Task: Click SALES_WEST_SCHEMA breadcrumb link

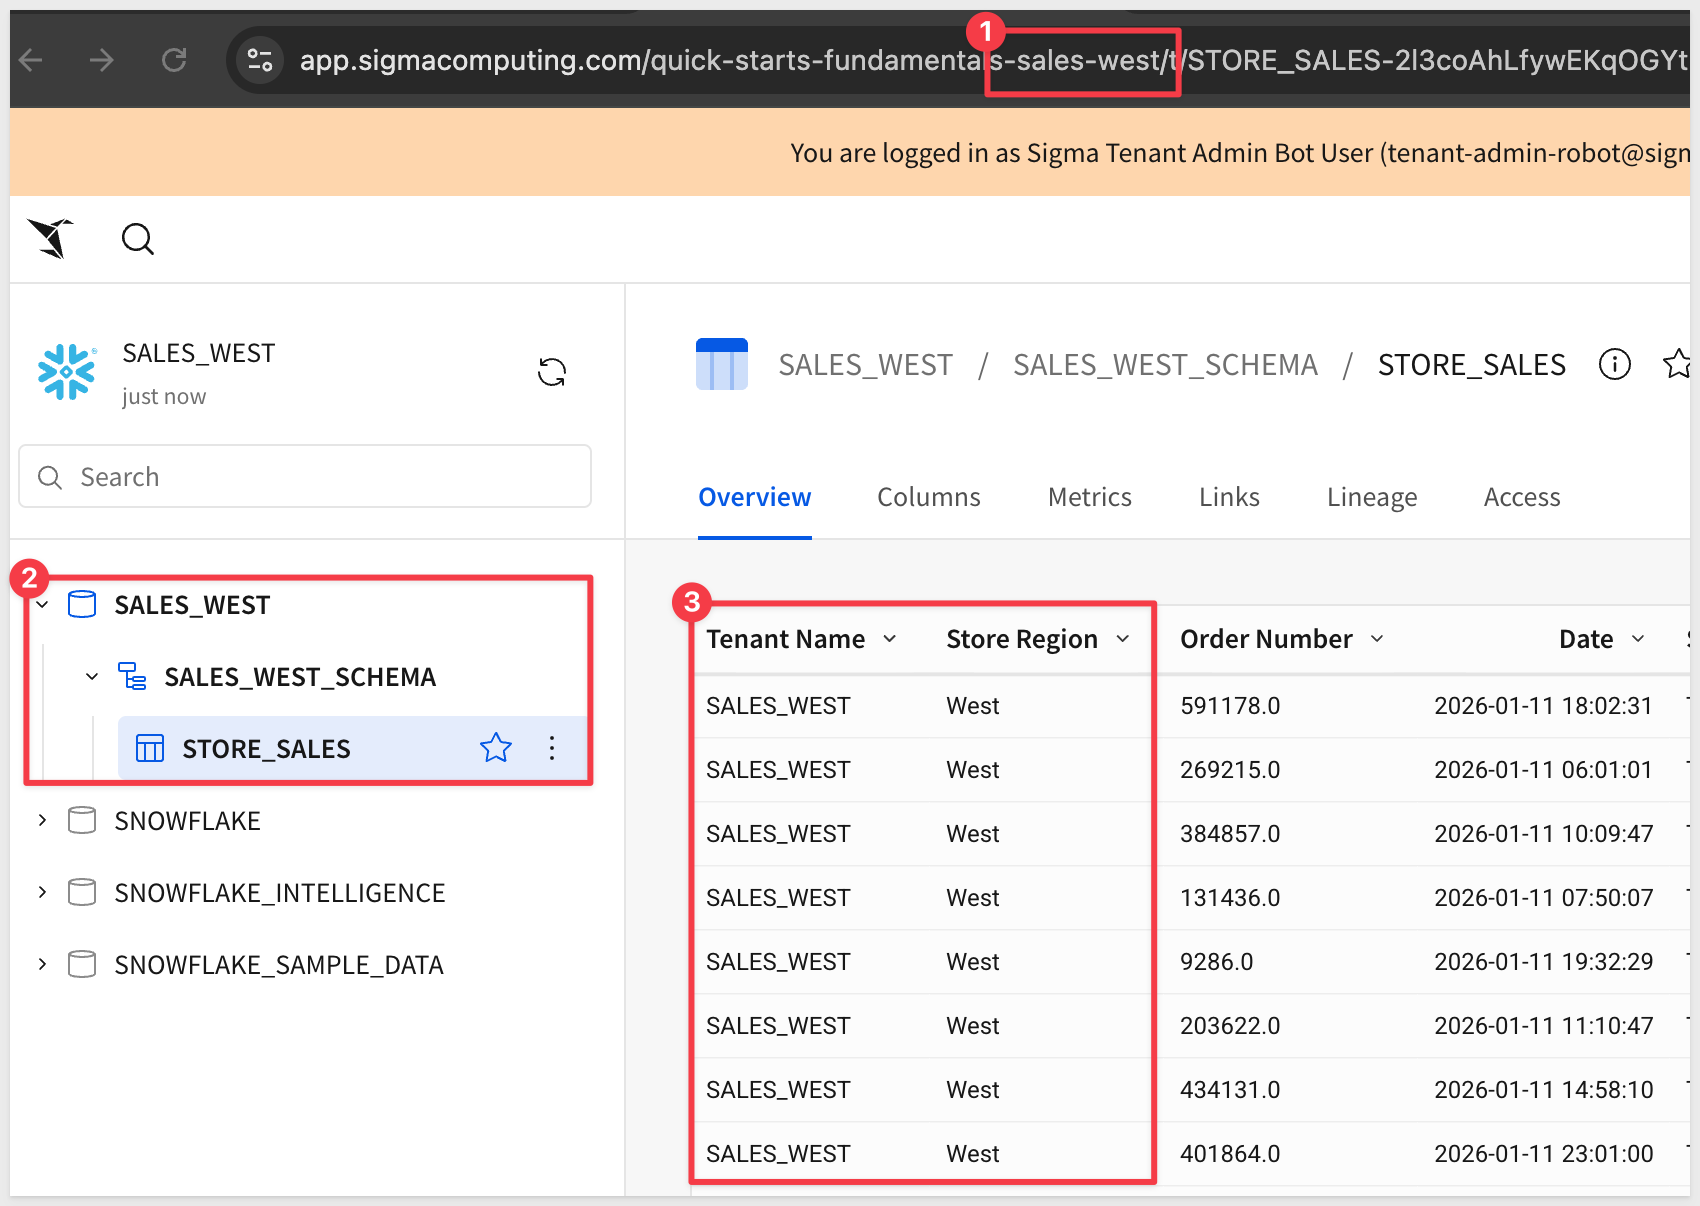Action: [x=1164, y=365]
